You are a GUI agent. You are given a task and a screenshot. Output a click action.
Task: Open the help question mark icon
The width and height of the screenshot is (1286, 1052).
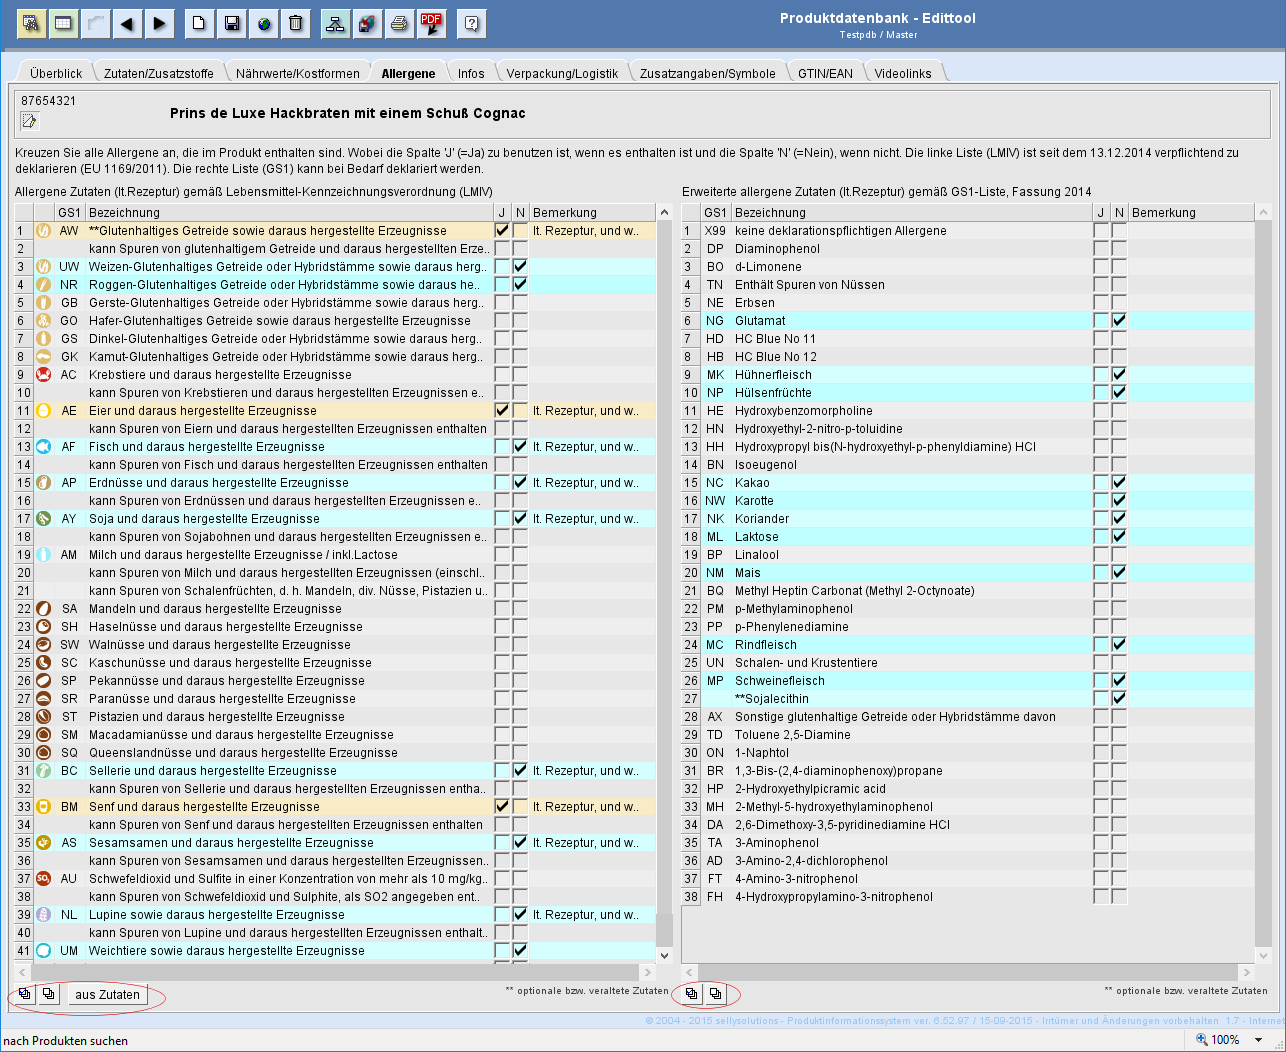[472, 23]
